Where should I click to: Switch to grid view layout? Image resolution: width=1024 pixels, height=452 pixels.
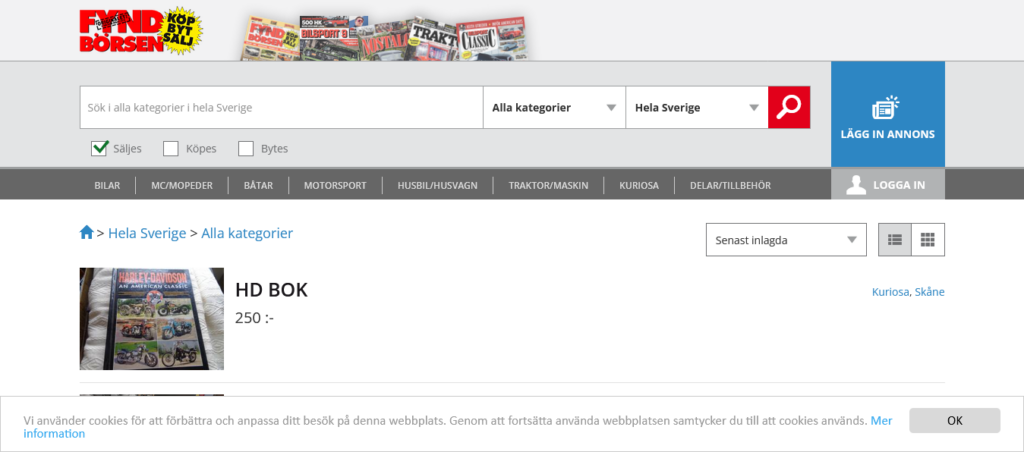tap(928, 240)
